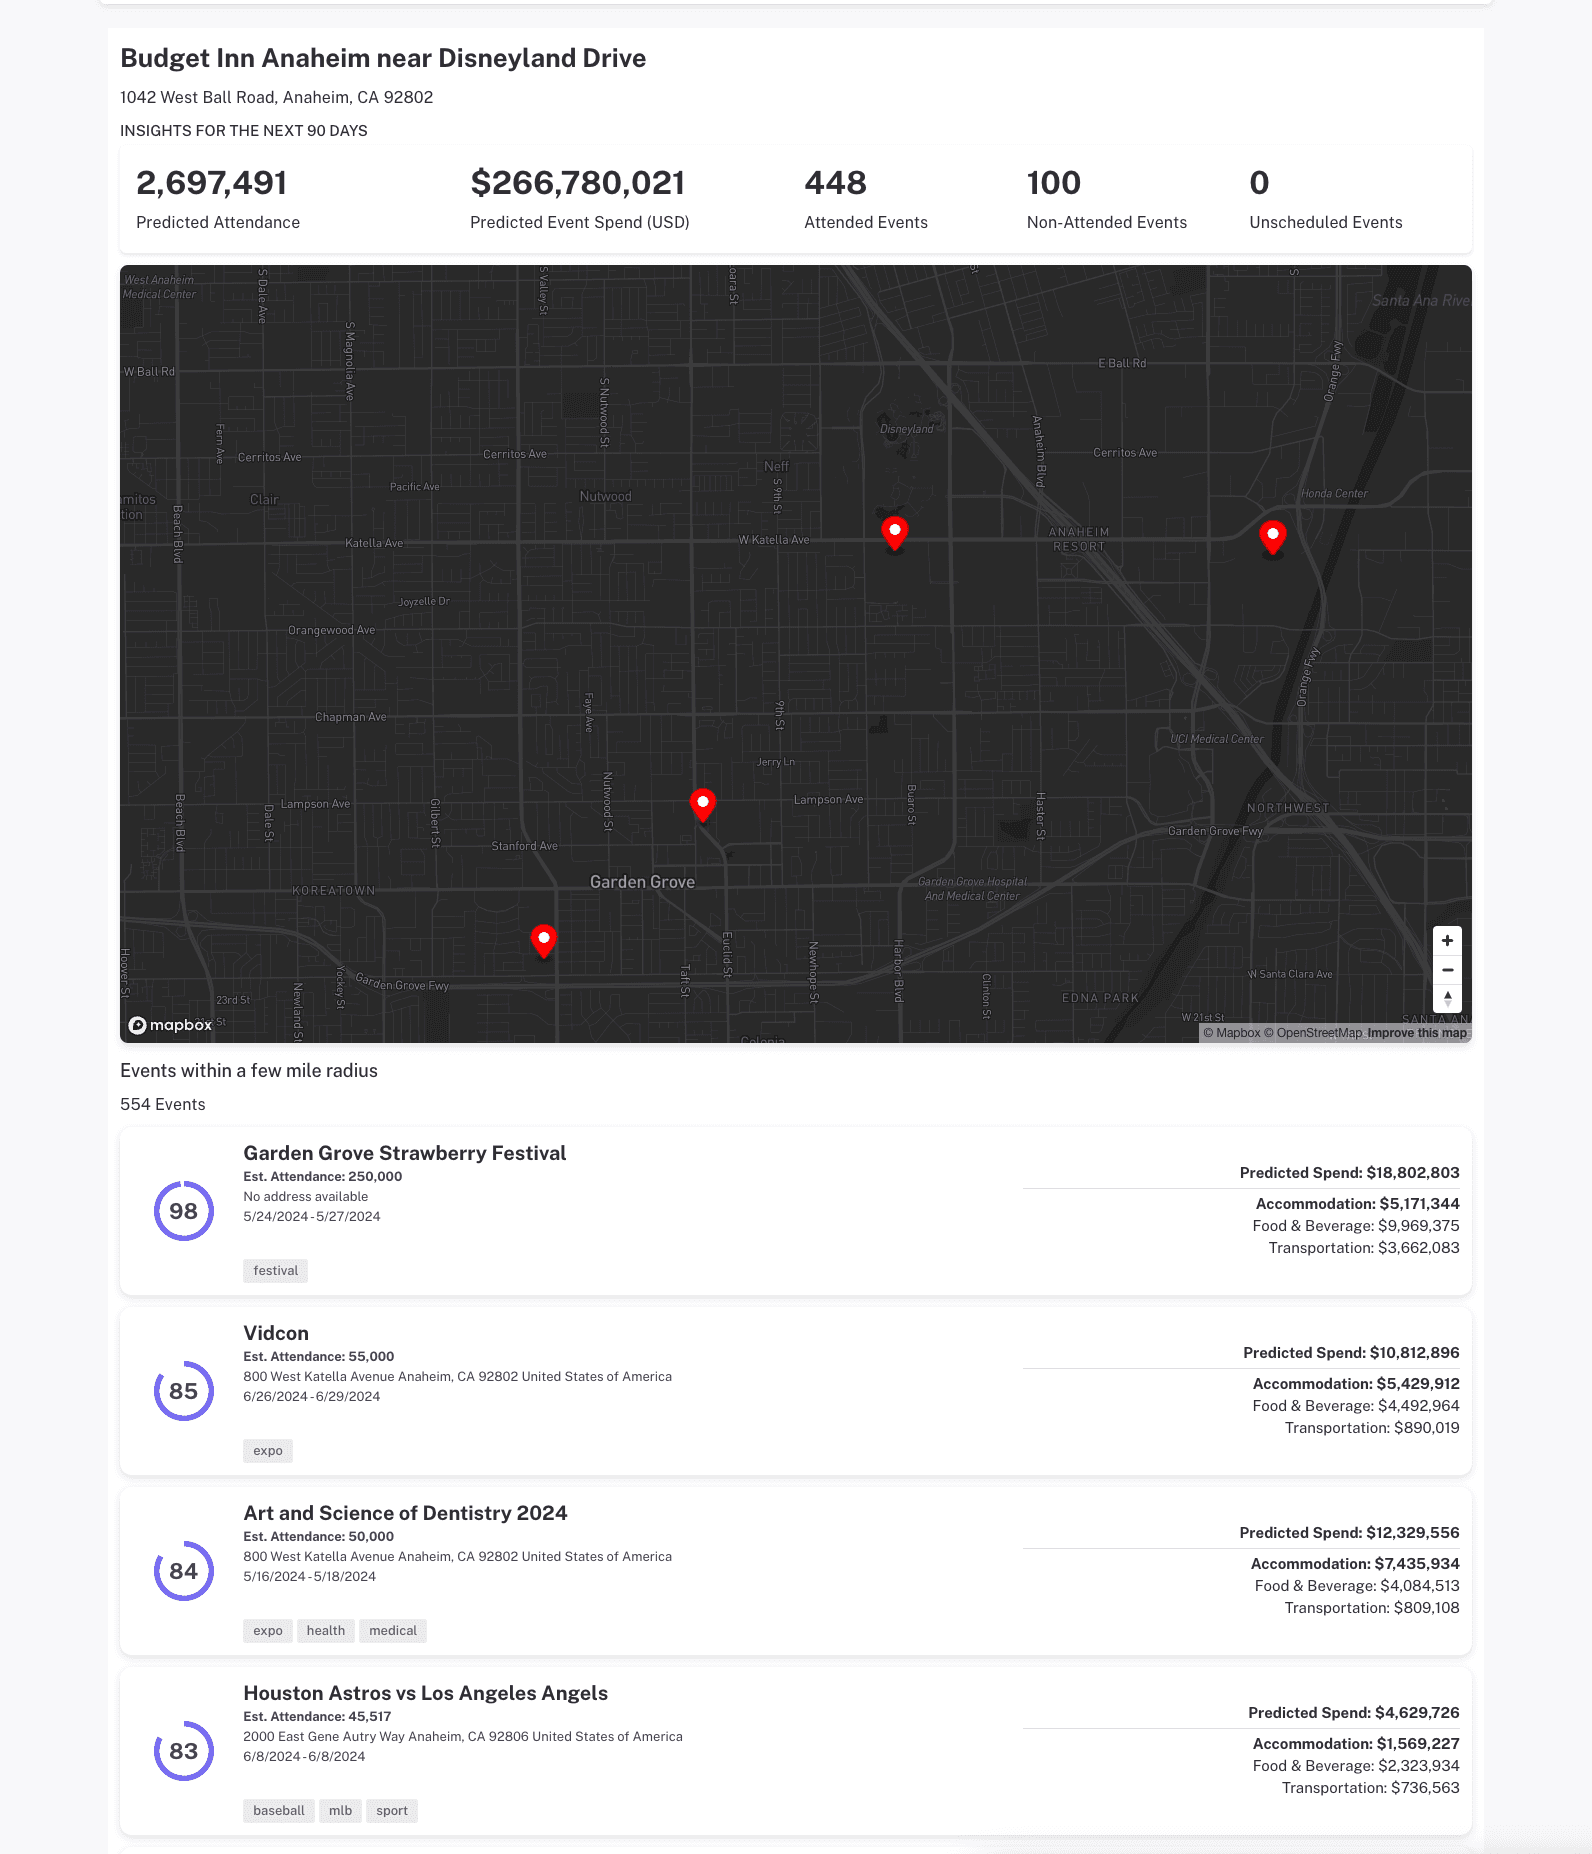Image resolution: width=1592 pixels, height=1854 pixels.
Task: Click the address 1042 West Ball Road
Action: (x=277, y=97)
